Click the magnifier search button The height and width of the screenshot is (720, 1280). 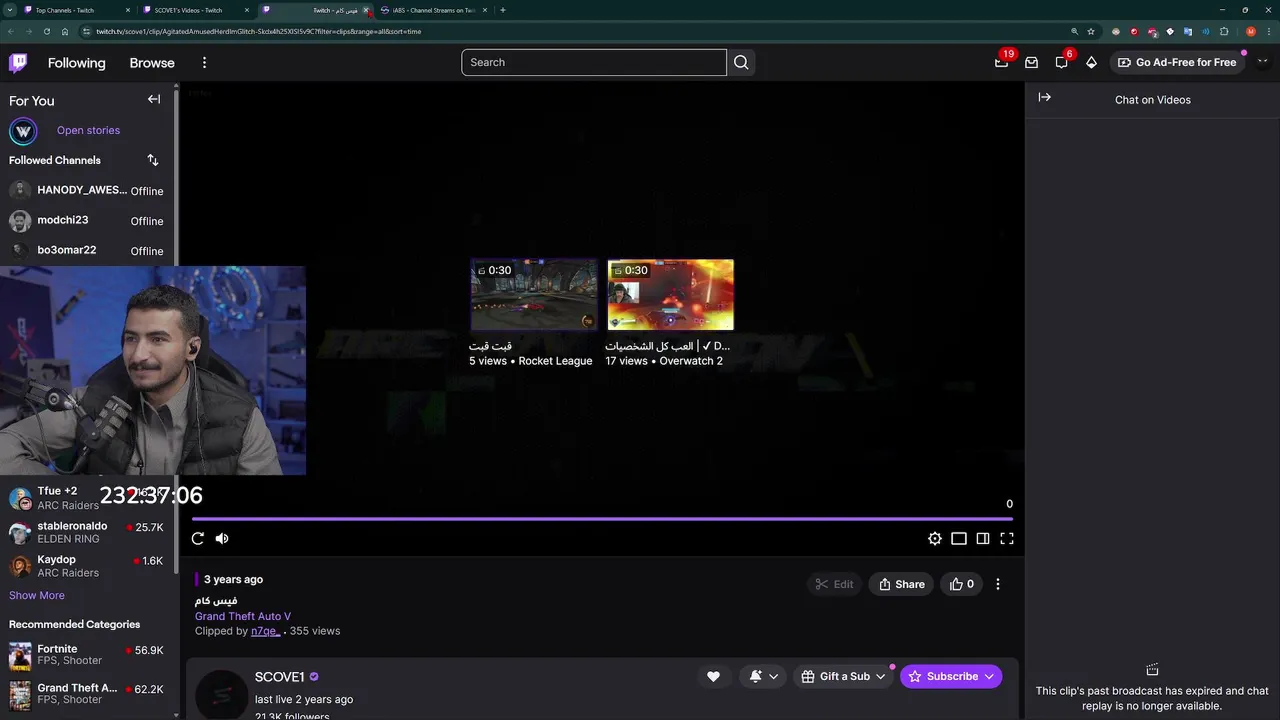point(741,62)
